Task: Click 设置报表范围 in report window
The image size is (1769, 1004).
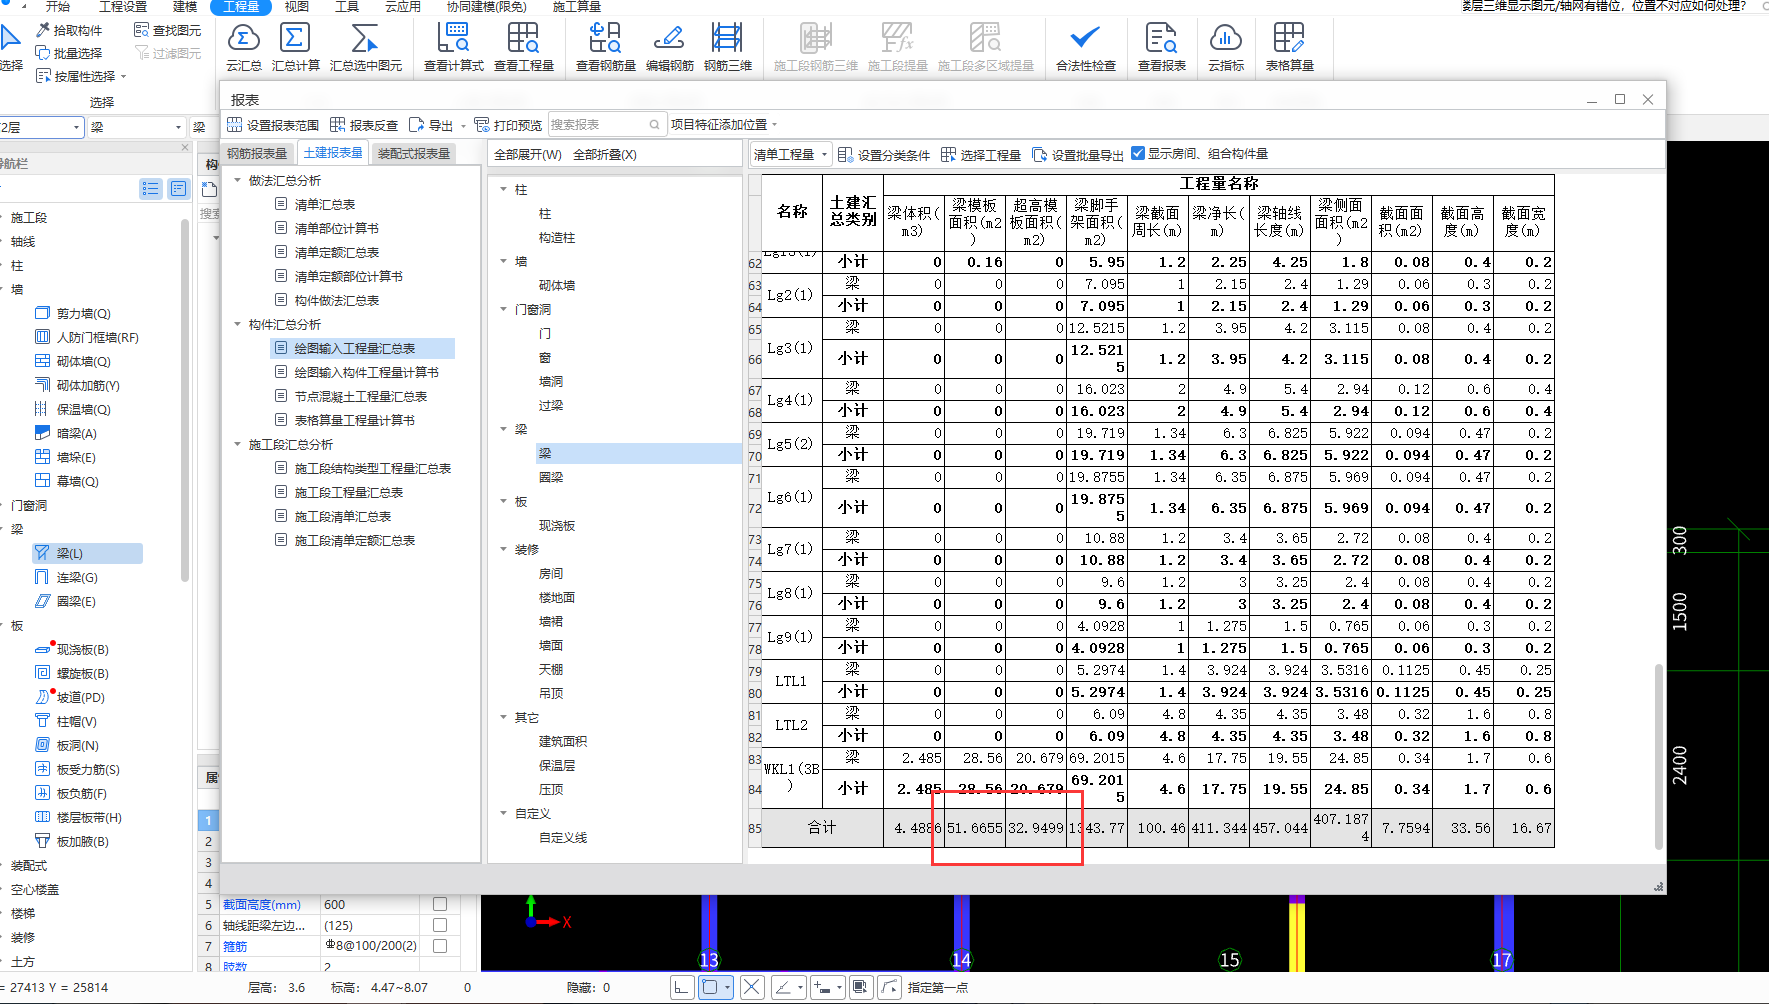Action: pos(273,125)
